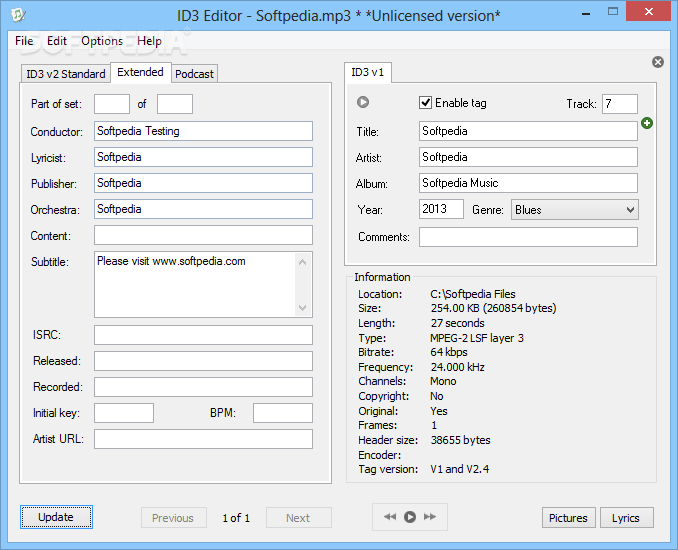The width and height of the screenshot is (678, 550).
Task: Open the Pictures dialog button
Action: (569, 518)
